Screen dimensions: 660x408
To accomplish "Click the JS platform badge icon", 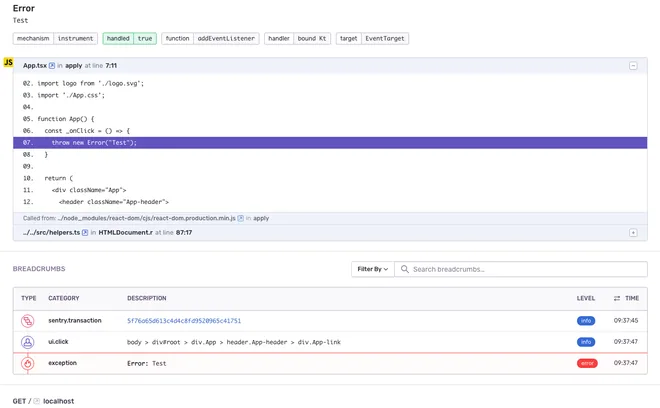I will click(x=8, y=62).
